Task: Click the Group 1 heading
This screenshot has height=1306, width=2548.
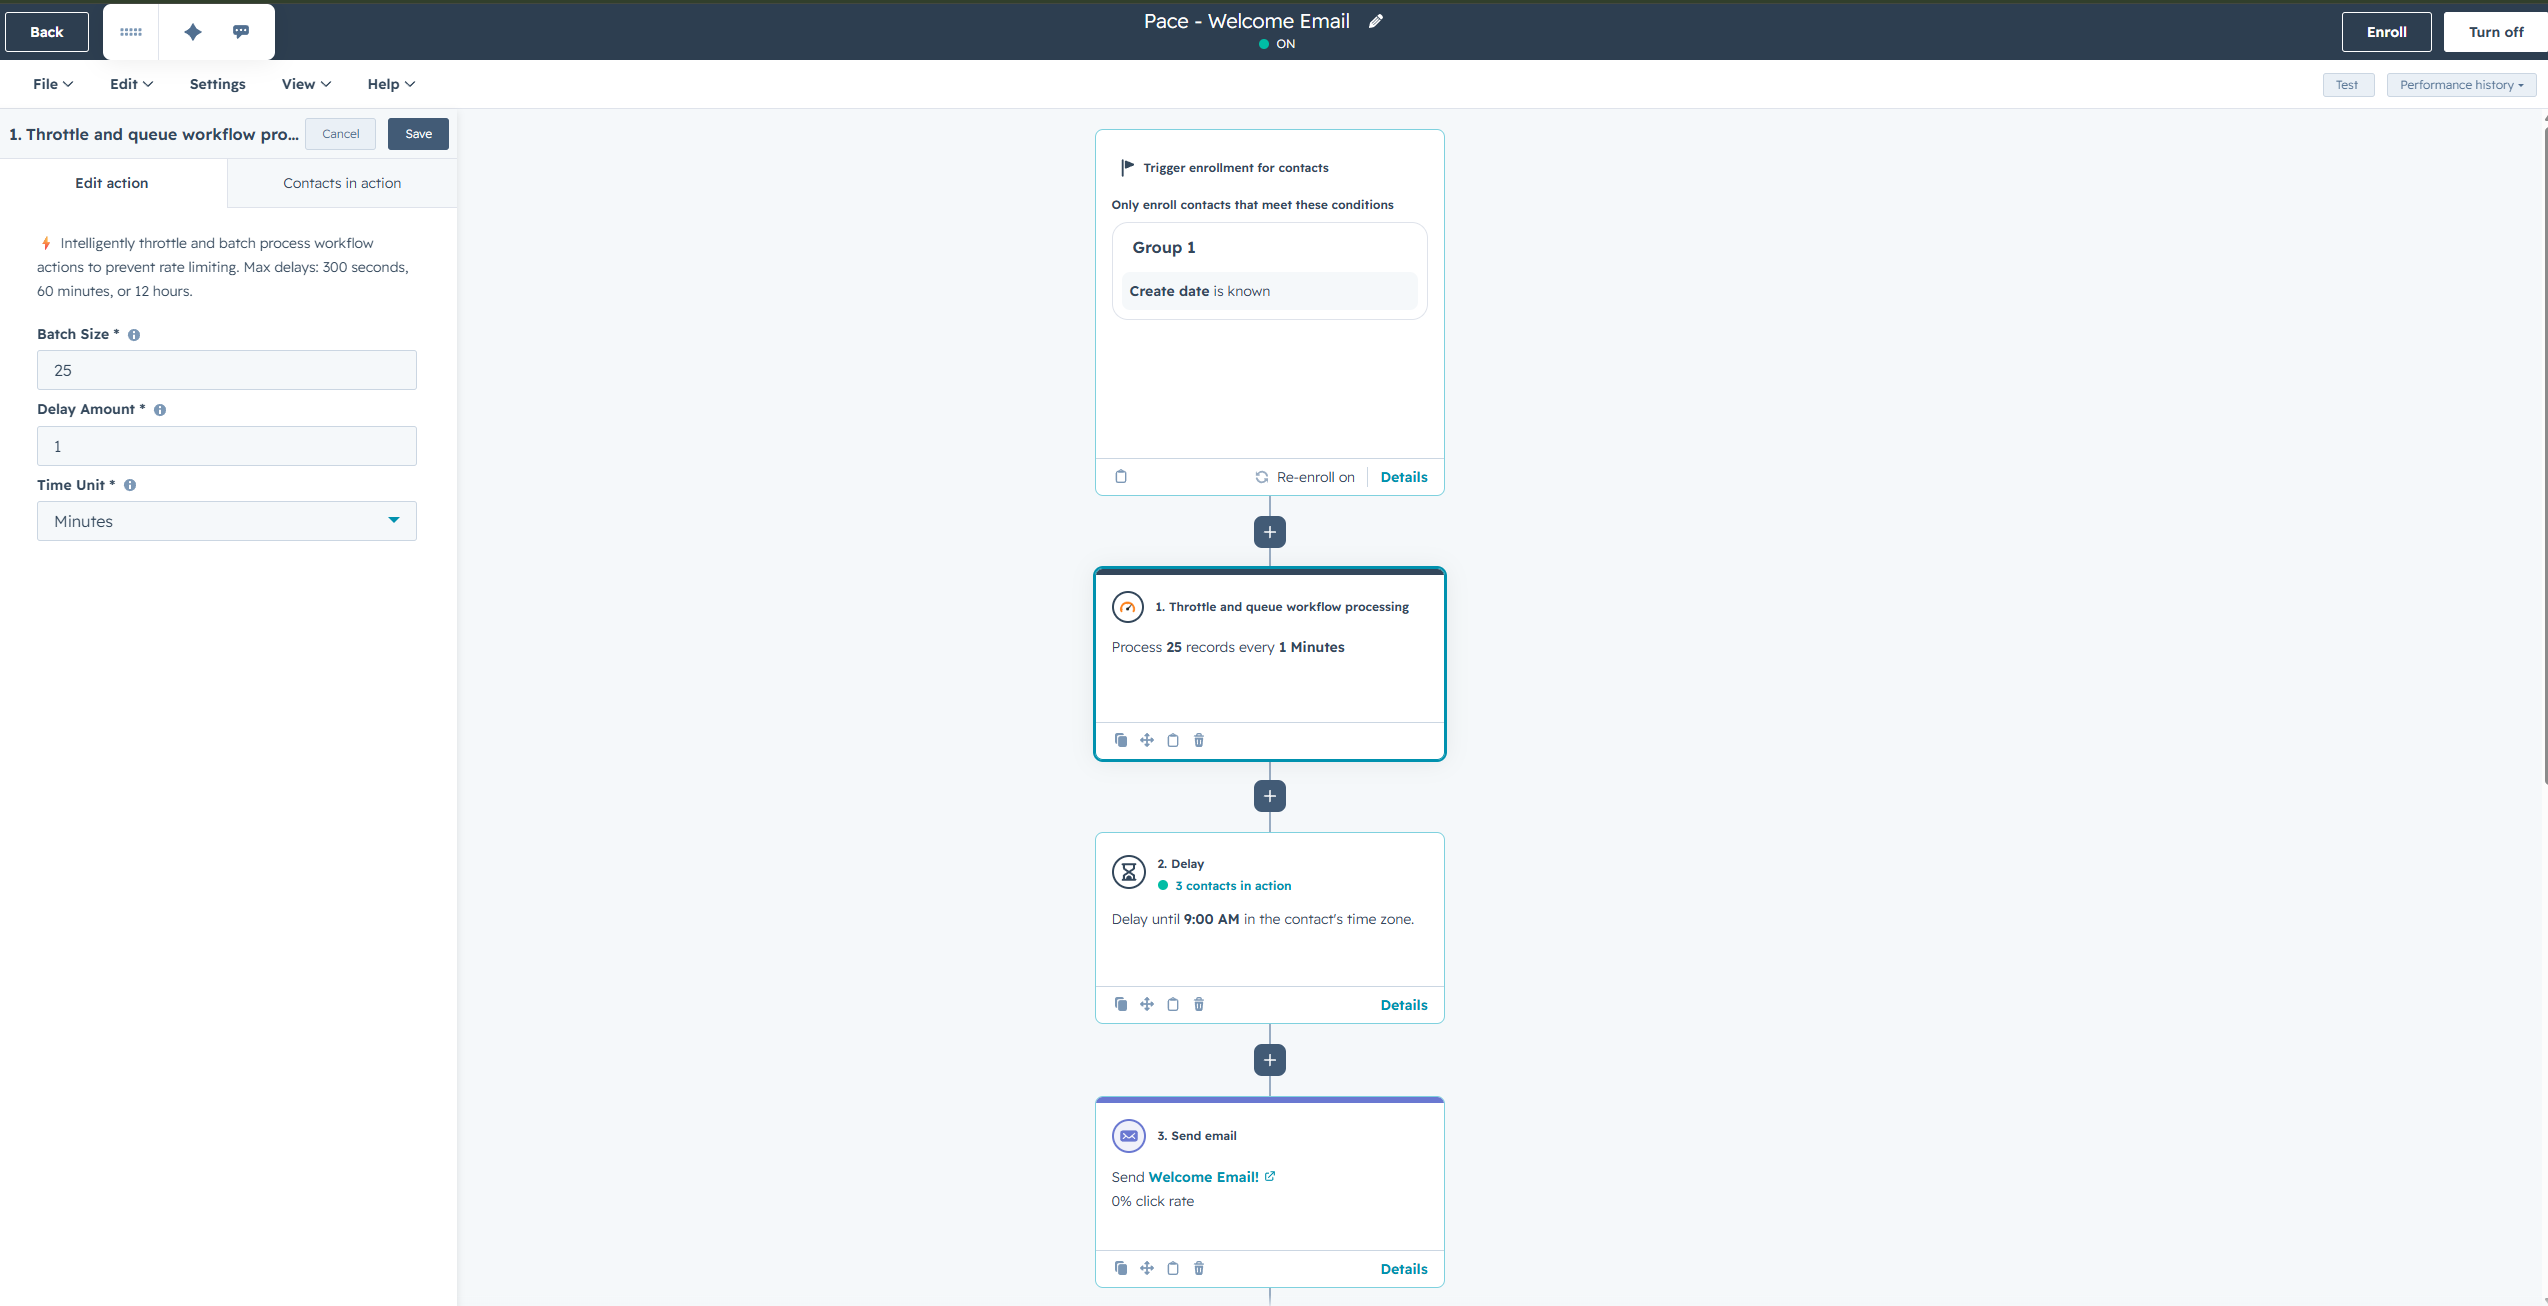Action: tap(1164, 247)
